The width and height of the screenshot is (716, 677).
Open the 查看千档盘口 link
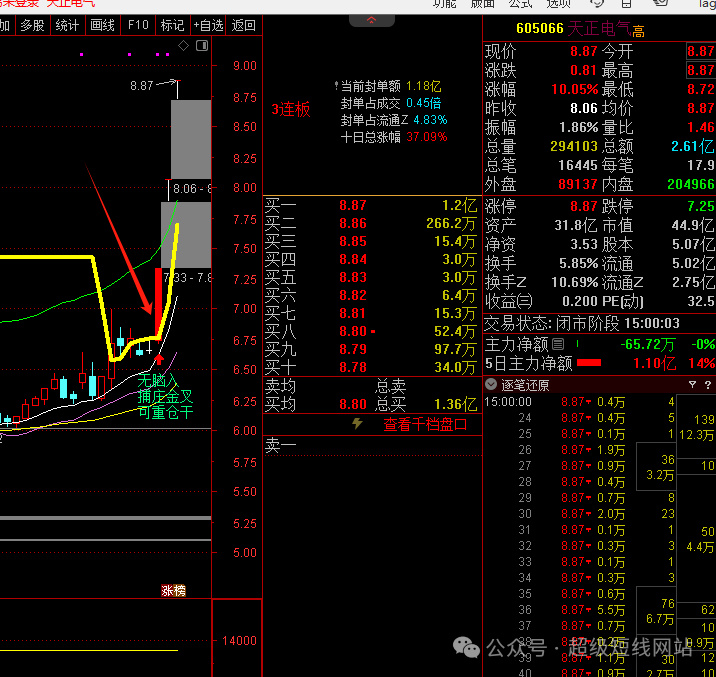click(425, 425)
